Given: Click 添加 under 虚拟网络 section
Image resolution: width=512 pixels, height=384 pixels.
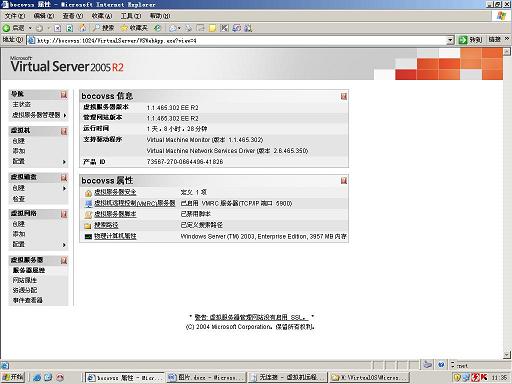Looking at the screenshot, I should (19, 234).
